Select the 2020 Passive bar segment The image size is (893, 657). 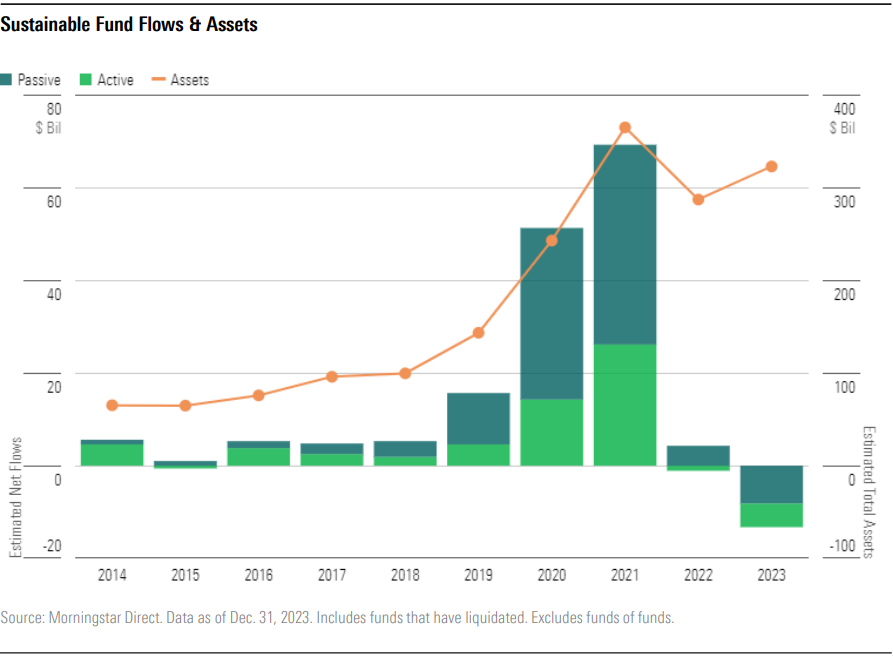pyautogui.click(x=551, y=315)
